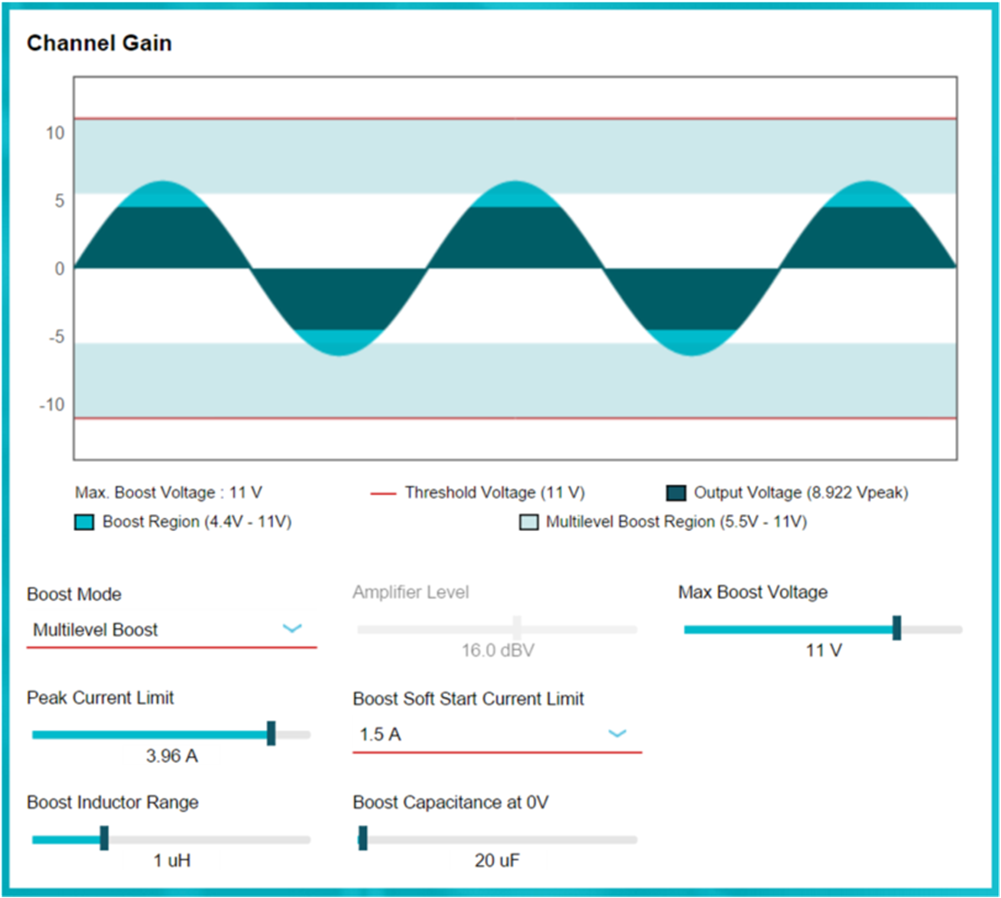Click the Max Boost Voltage slider handle

coord(896,629)
